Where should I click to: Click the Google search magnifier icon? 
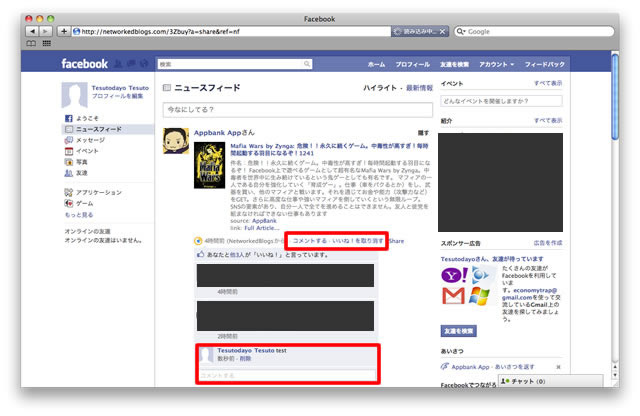[x=460, y=31]
